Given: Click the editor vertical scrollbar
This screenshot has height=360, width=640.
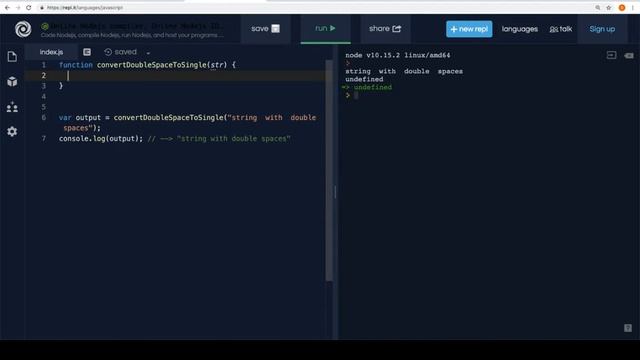Looking at the screenshot, I should point(329,171).
